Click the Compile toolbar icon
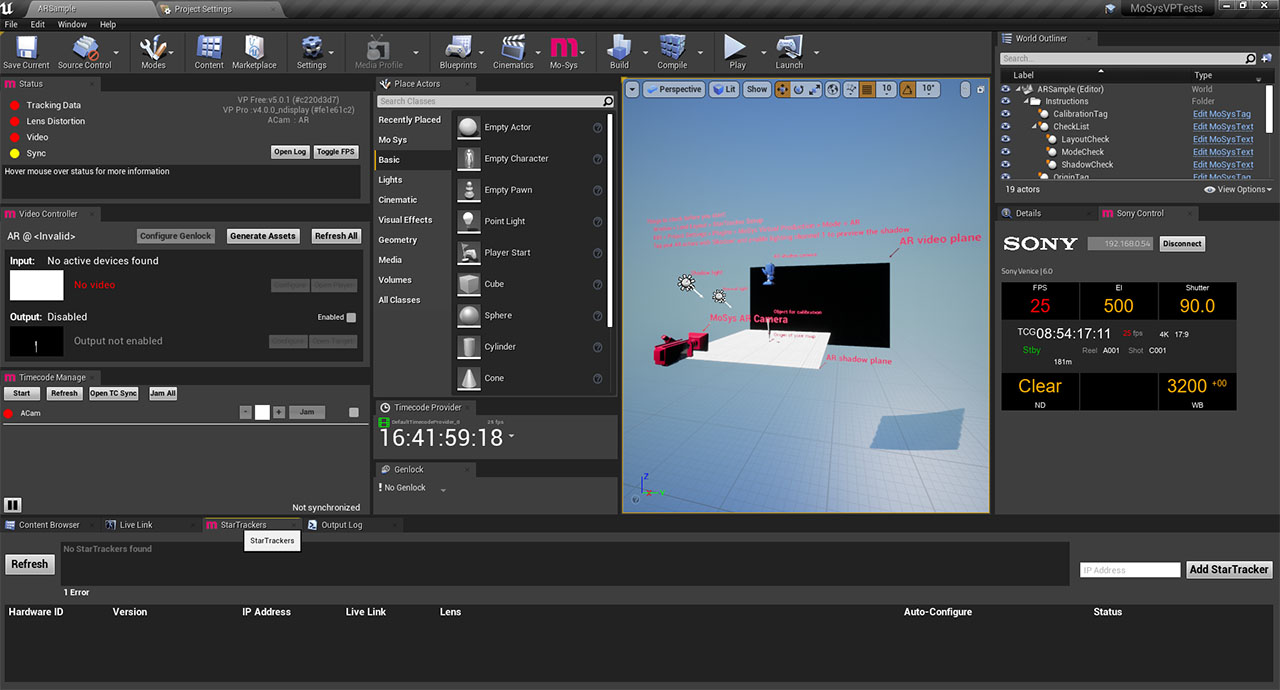This screenshot has width=1280, height=690. 672,52
